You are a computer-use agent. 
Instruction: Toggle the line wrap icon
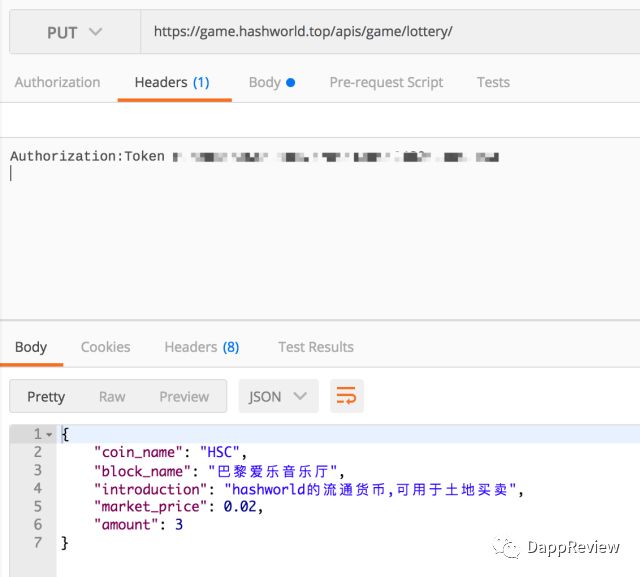pyautogui.click(x=347, y=396)
